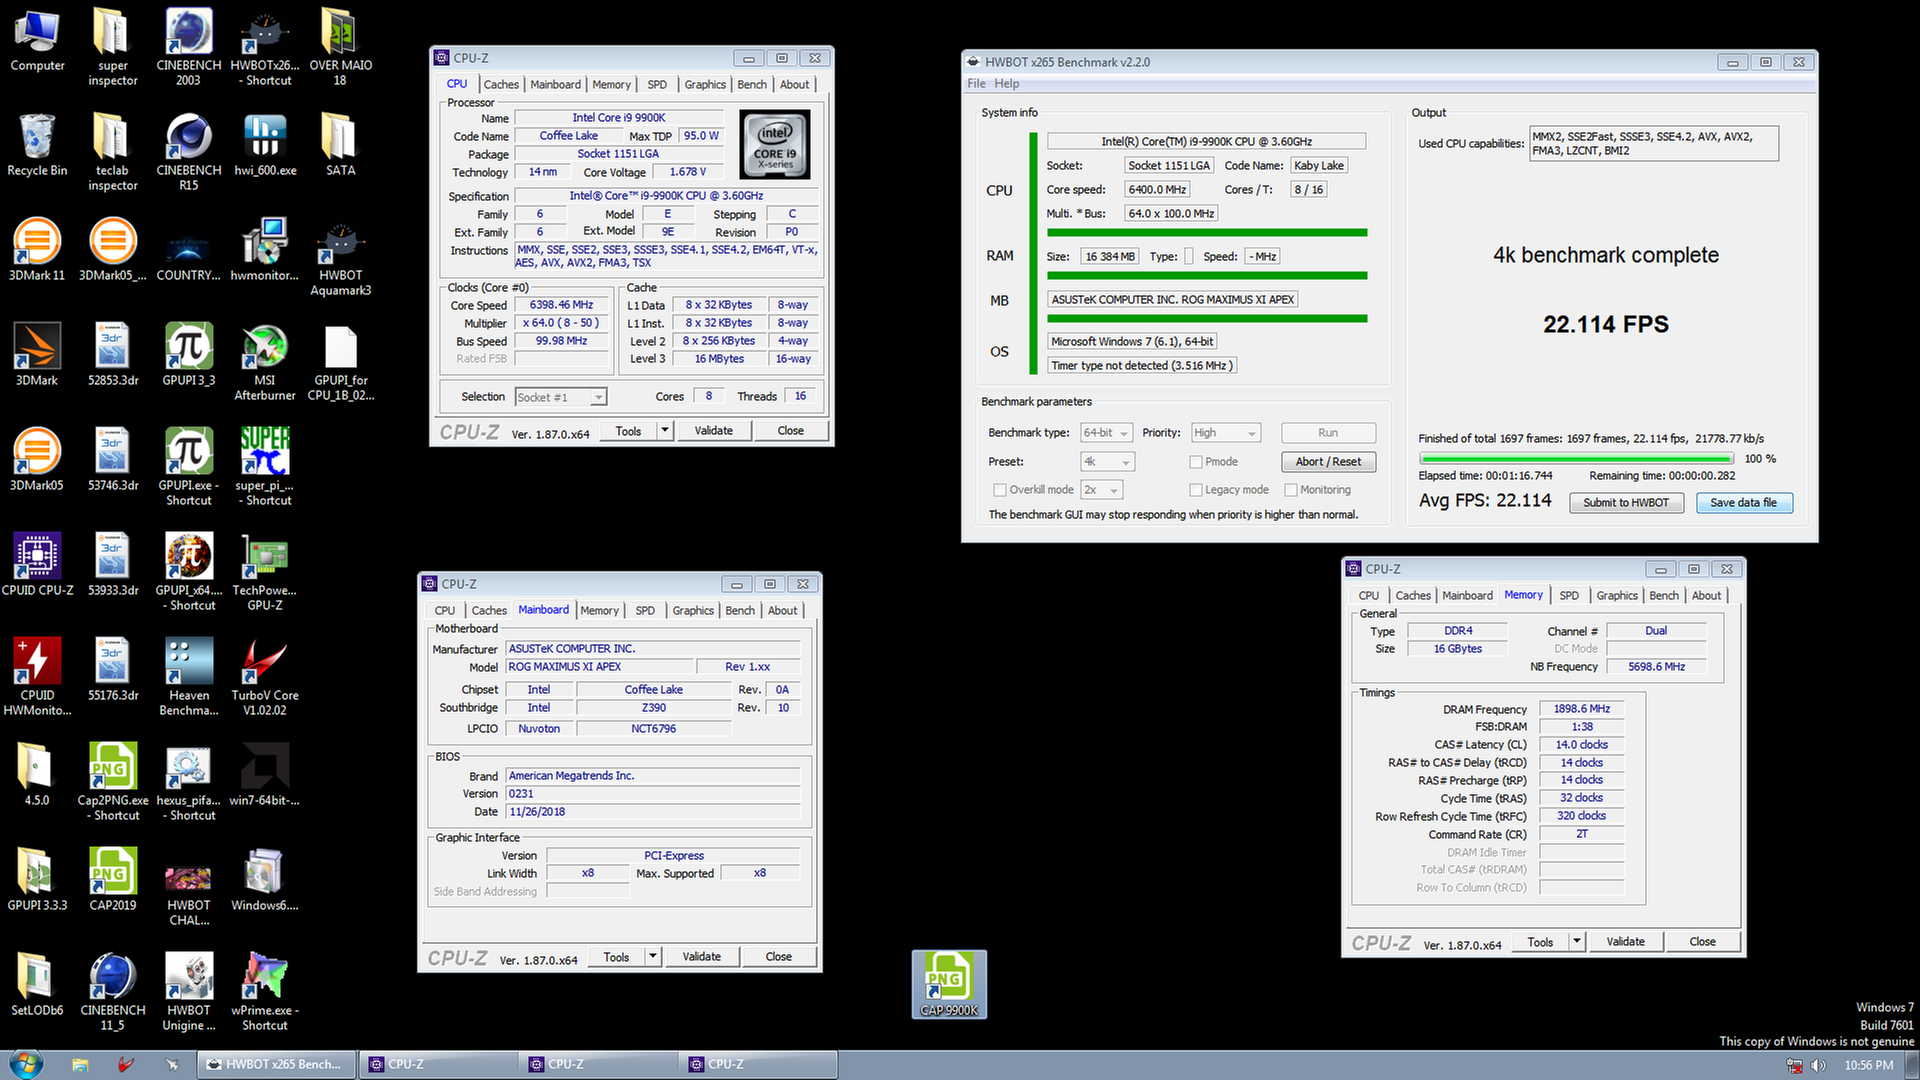Image resolution: width=1920 pixels, height=1080 pixels.
Task: Launch the super_pi shortcut icon
Action: tap(264, 467)
